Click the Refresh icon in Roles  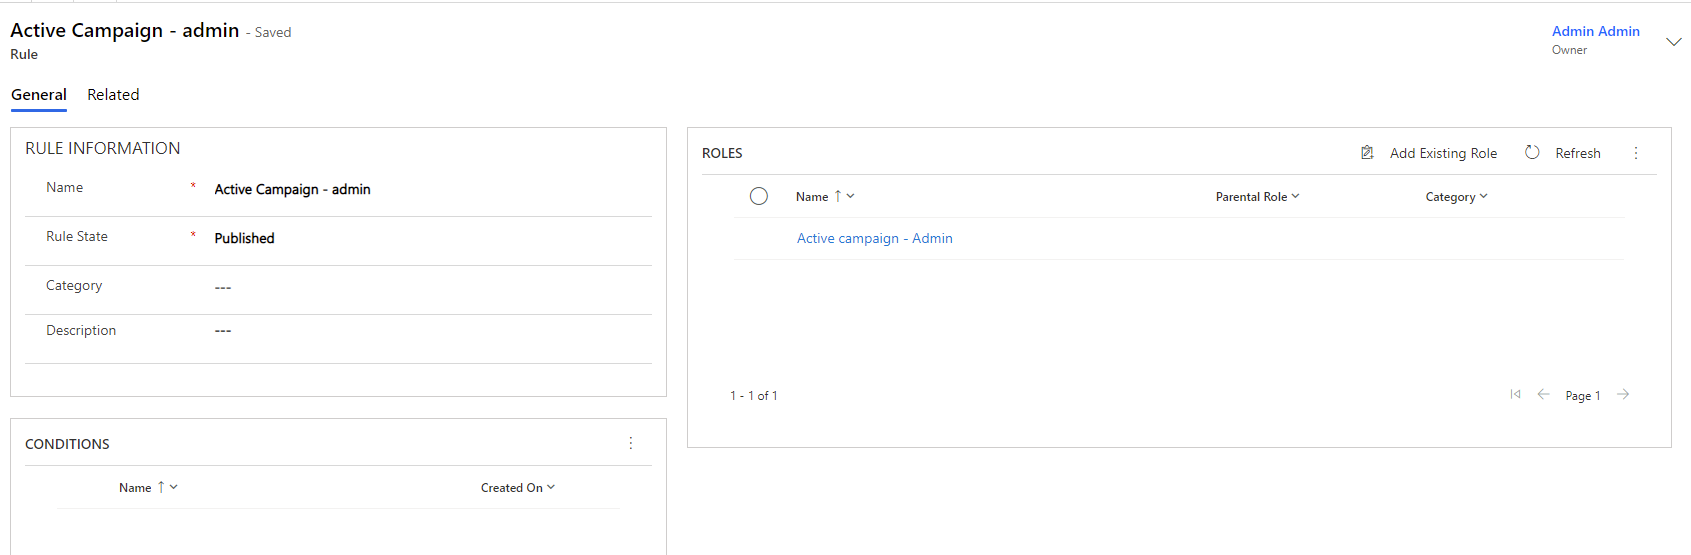pyautogui.click(x=1532, y=153)
